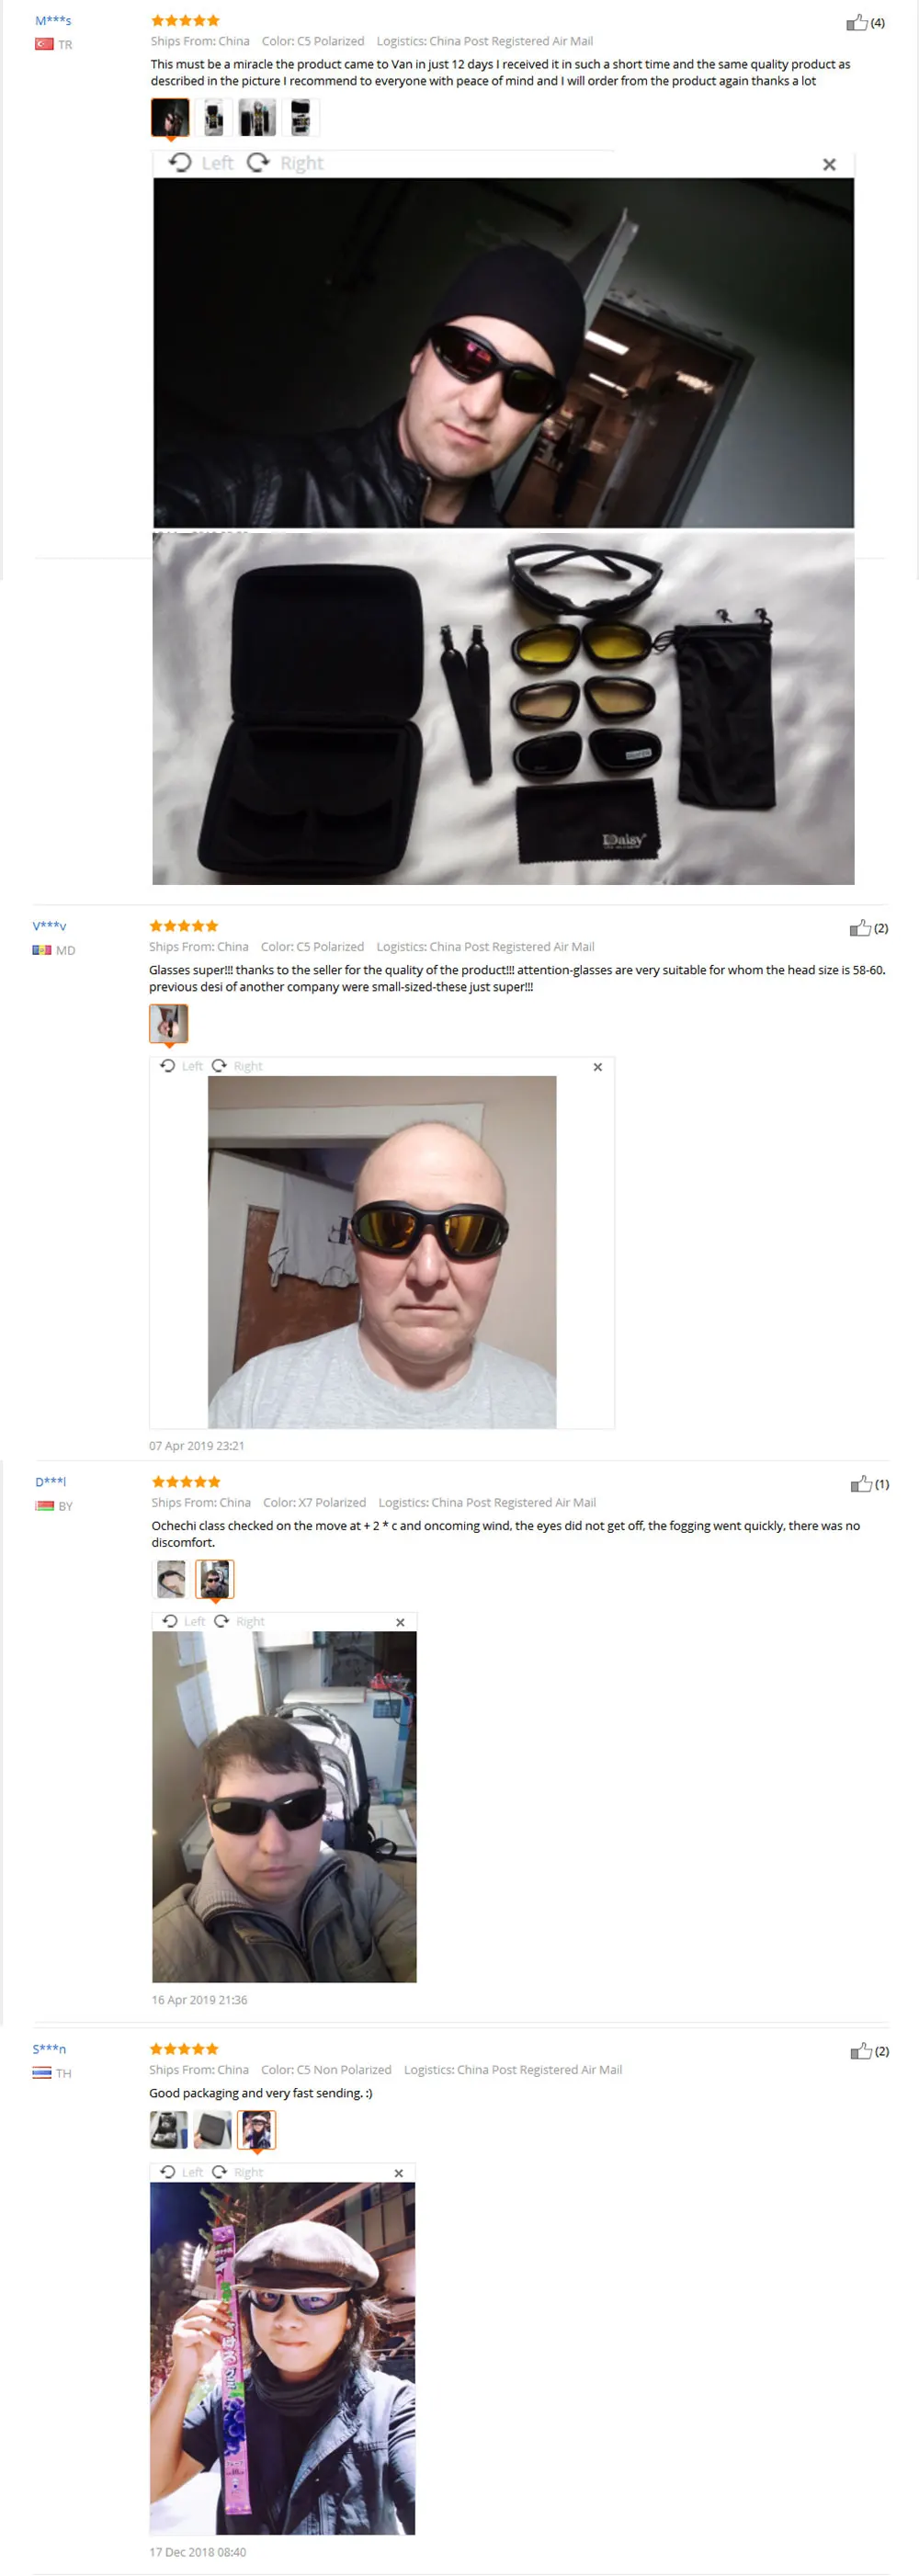Open second thumbnail in M***s review
Viewport: 919px width, 2576px height.
[214, 118]
